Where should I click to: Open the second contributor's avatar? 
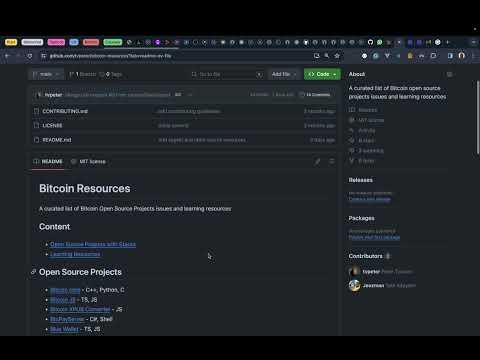(x=354, y=286)
